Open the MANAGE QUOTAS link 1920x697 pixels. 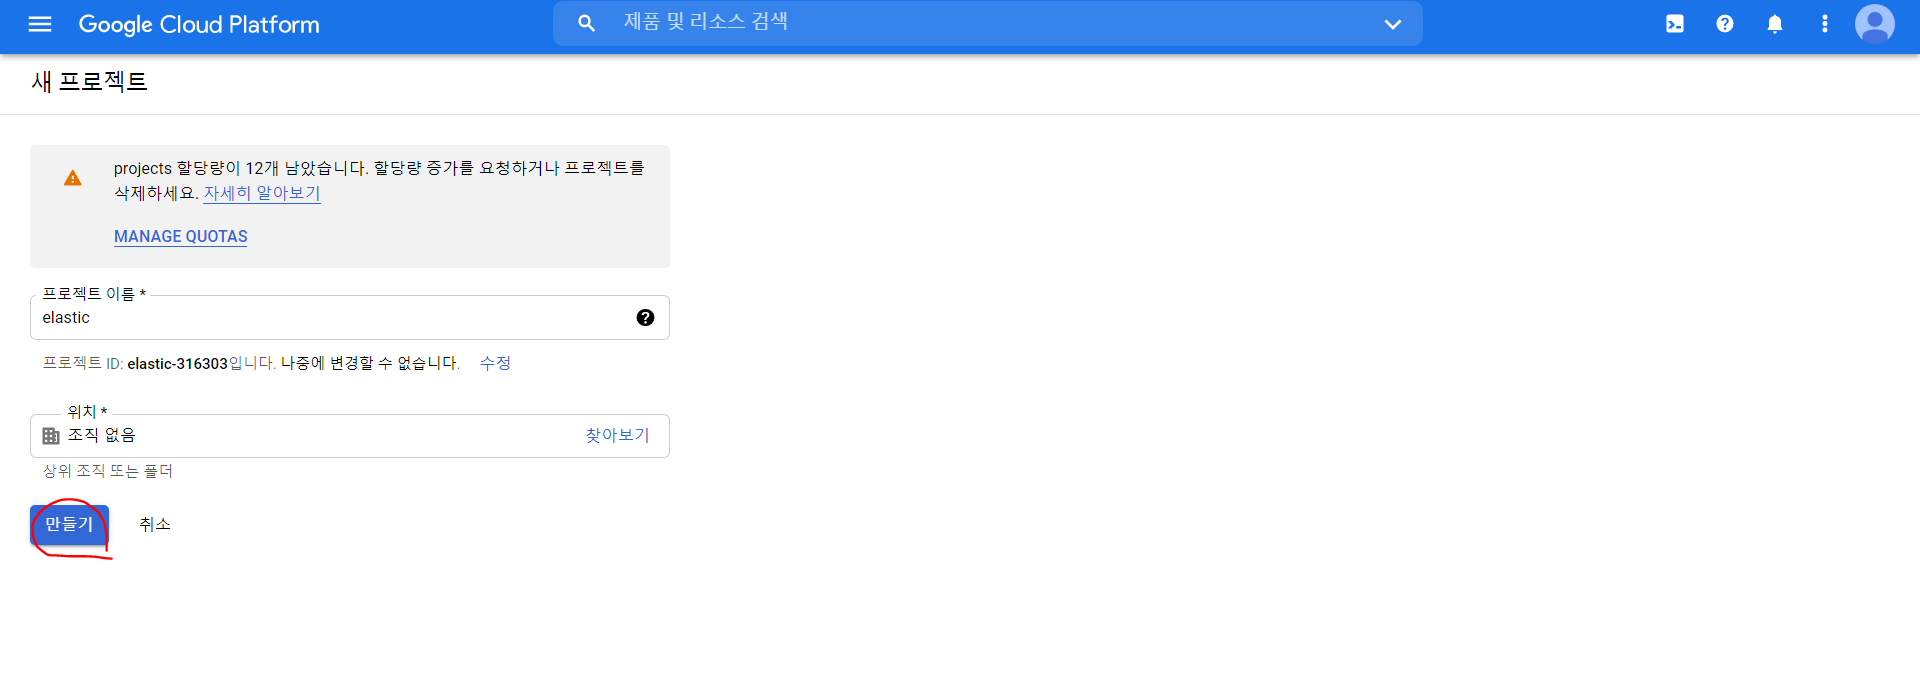tap(181, 237)
